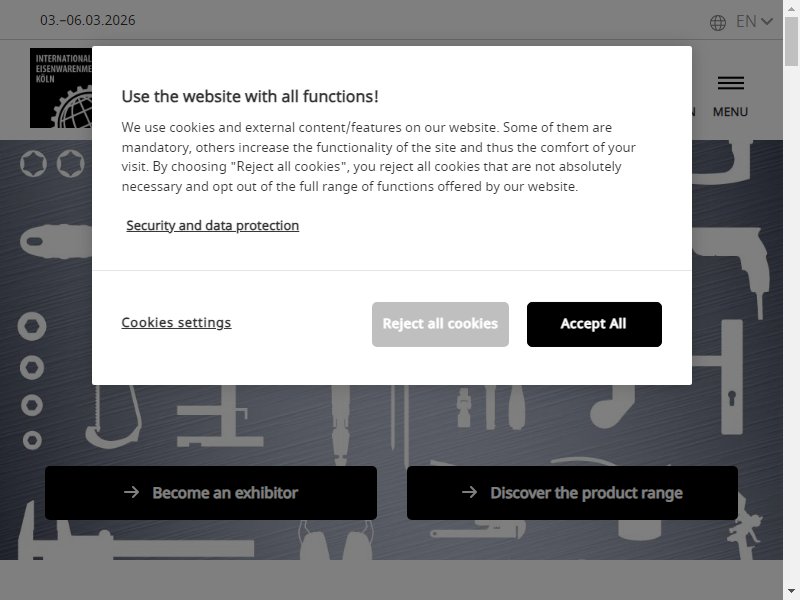This screenshot has height=600, width=800.
Task: Click the Eisenwarenmesse Köln logo
Action: pos(61,88)
